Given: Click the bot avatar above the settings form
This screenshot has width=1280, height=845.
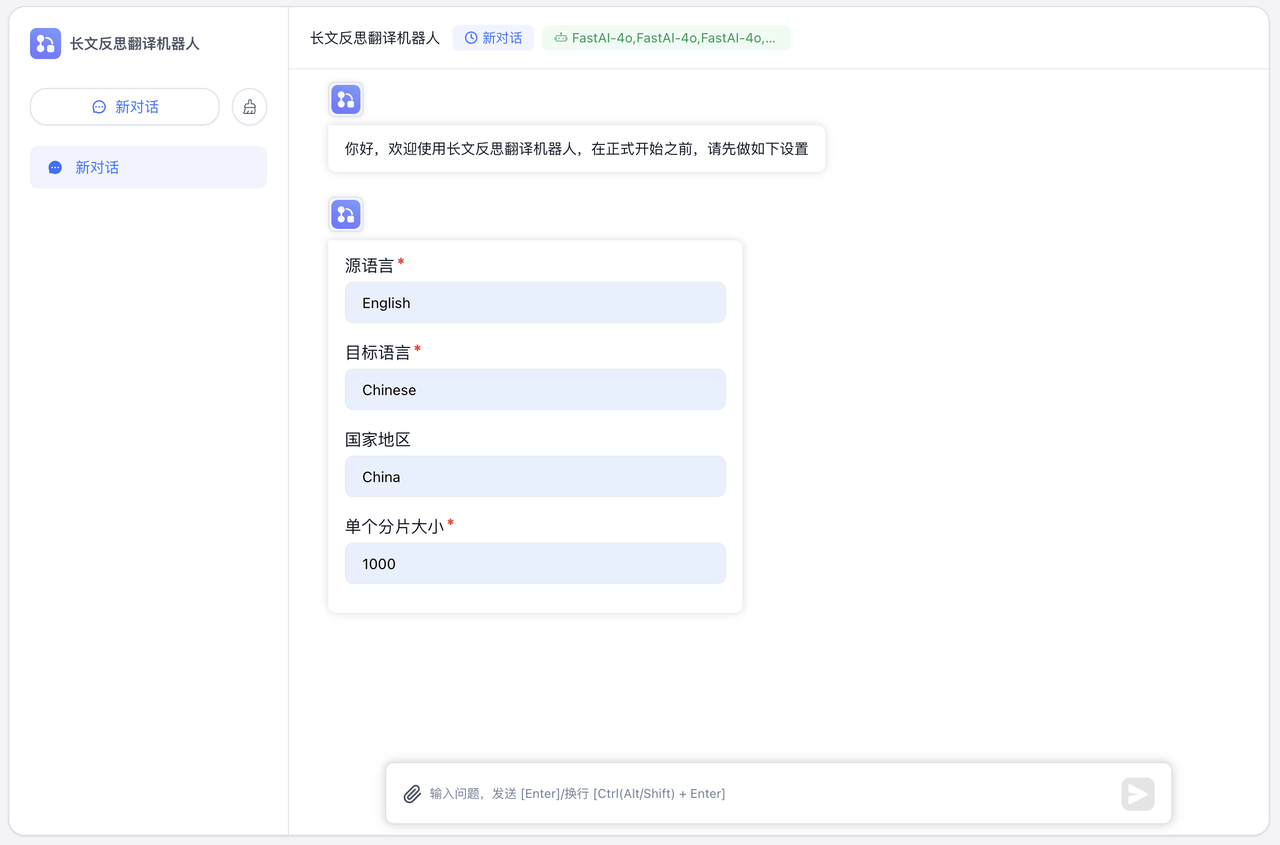Looking at the screenshot, I should tap(346, 214).
